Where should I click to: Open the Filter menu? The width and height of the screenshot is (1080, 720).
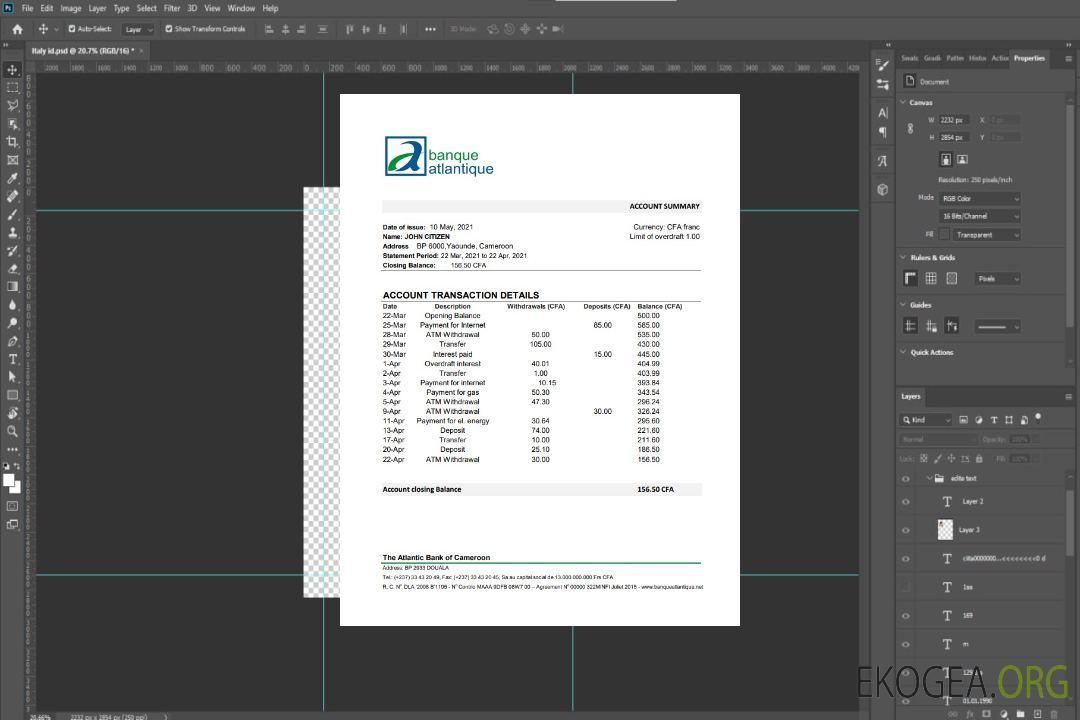pos(172,8)
